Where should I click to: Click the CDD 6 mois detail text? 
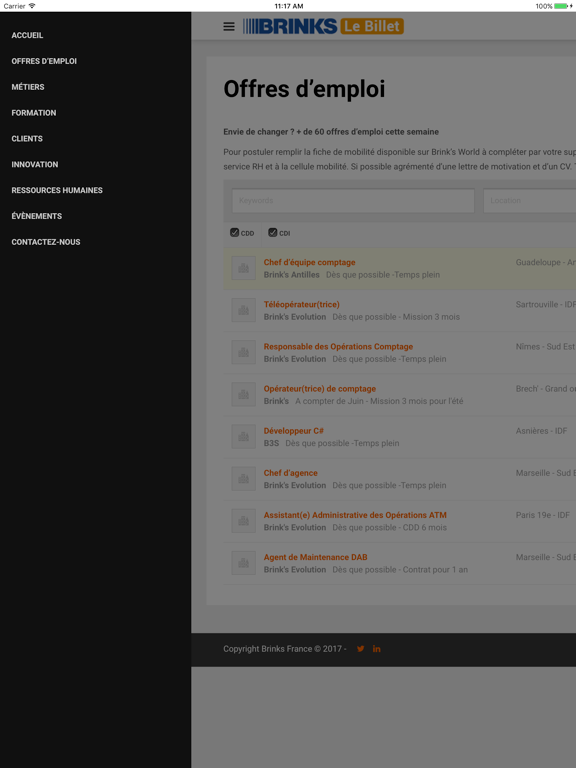click(x=425, y=528)
